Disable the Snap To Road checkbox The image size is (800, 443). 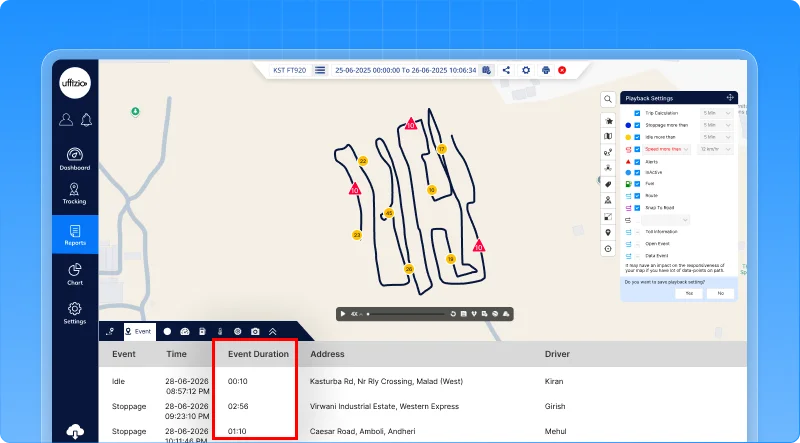(x=637, y=208)
